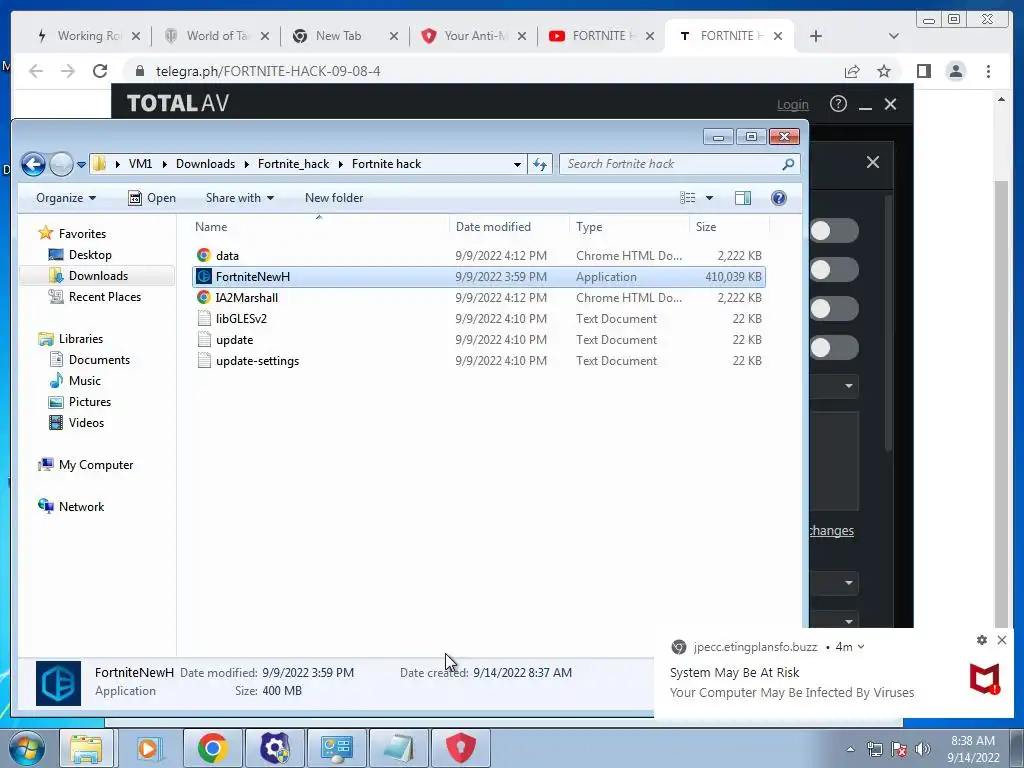Open the Share with dropdown
The height and width of the screenshot is (768, 1024).
pyautogui.click(x=240, y=198)
